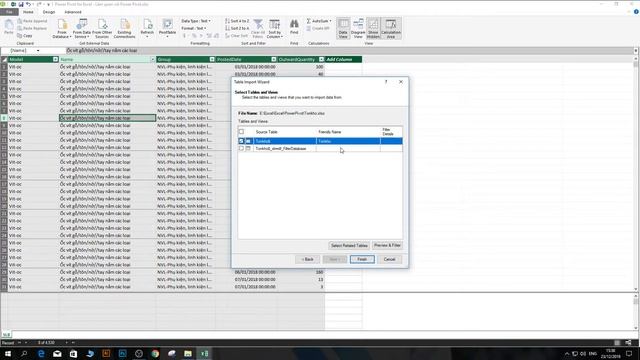Image resolution: width=640 pixels, height=360 pixels.
Task: Toggle Show Hidden in View group
Action: pyautogui.click(x=373, y=29)
